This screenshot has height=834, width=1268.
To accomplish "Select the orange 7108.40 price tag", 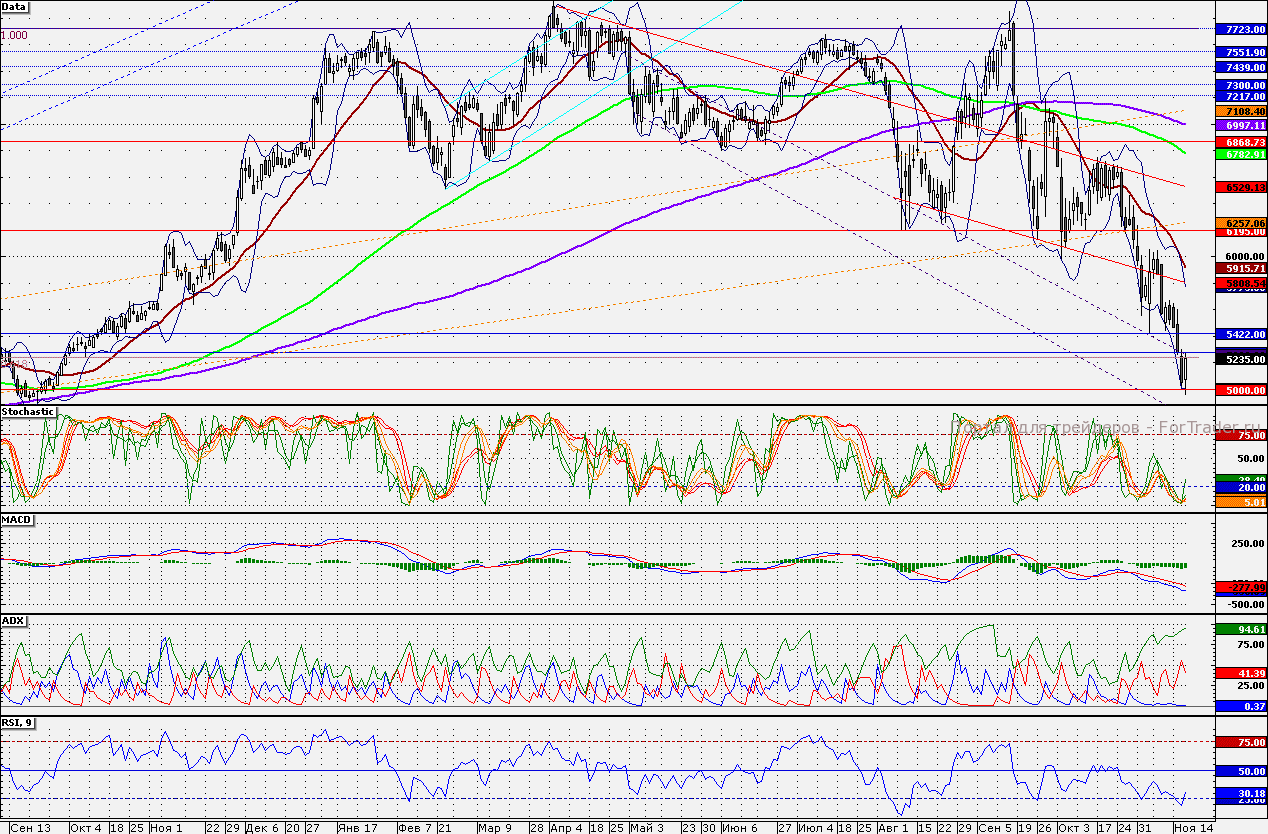I will point(1239,111).
